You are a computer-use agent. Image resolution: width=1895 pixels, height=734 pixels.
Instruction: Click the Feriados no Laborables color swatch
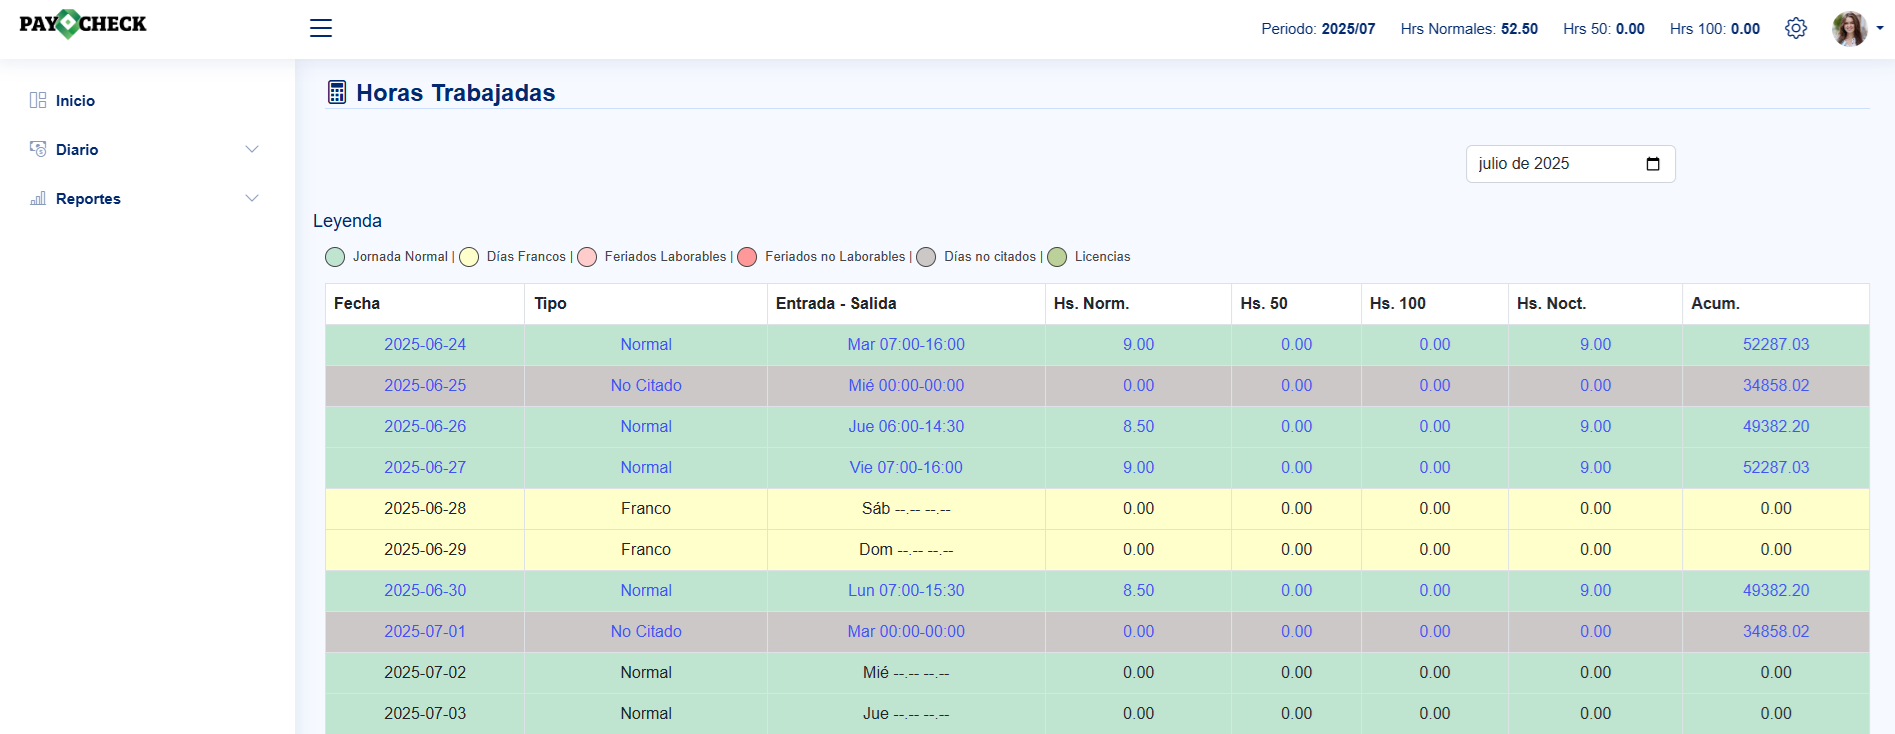pos(747,257)
